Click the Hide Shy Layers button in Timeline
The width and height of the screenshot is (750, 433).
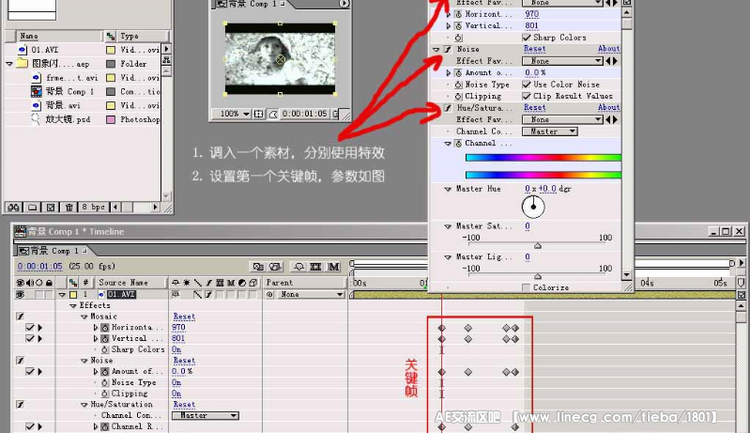299,266
